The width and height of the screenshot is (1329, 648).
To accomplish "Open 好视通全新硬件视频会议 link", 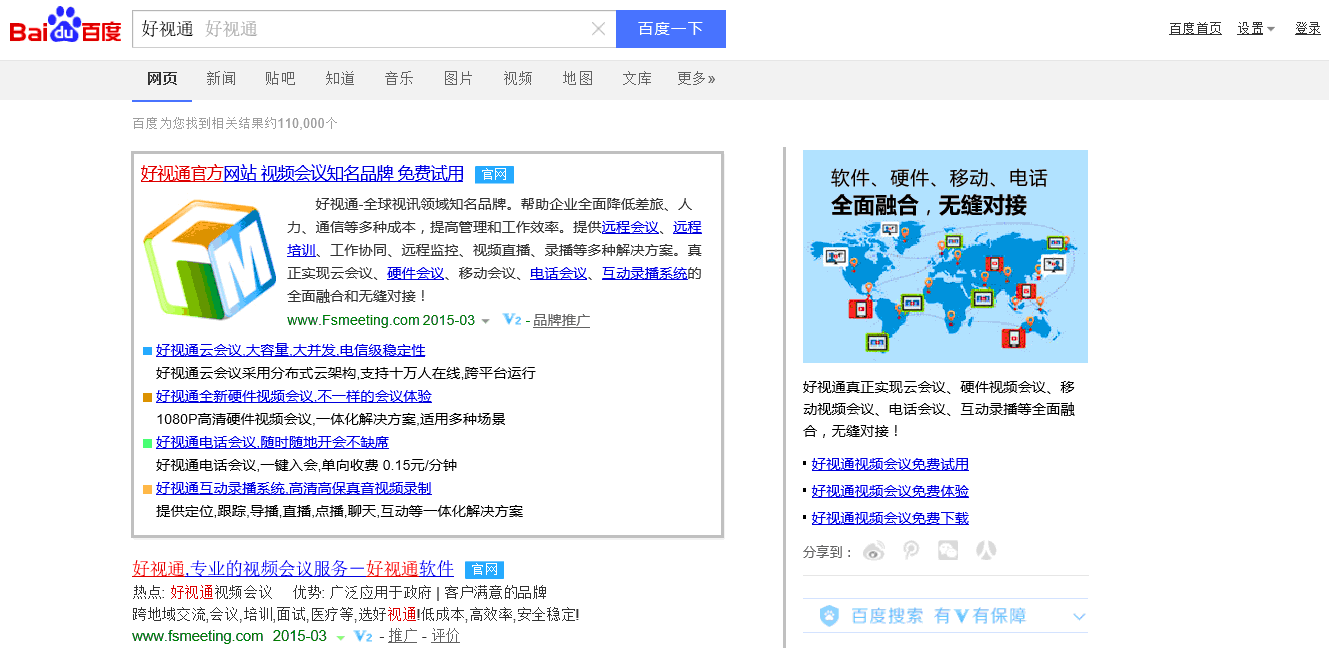I will 294,396.
